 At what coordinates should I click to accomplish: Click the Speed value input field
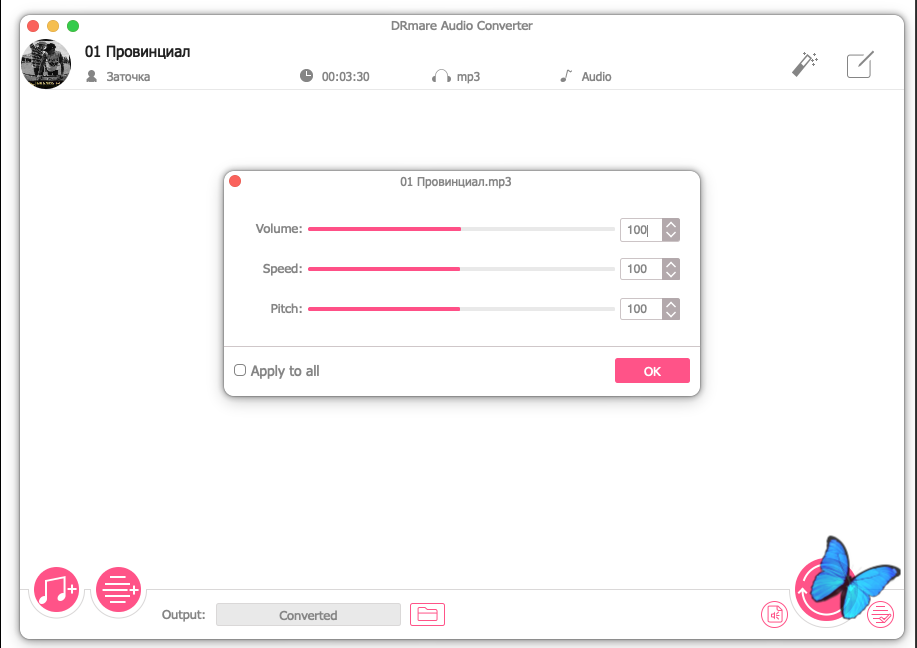640,269
